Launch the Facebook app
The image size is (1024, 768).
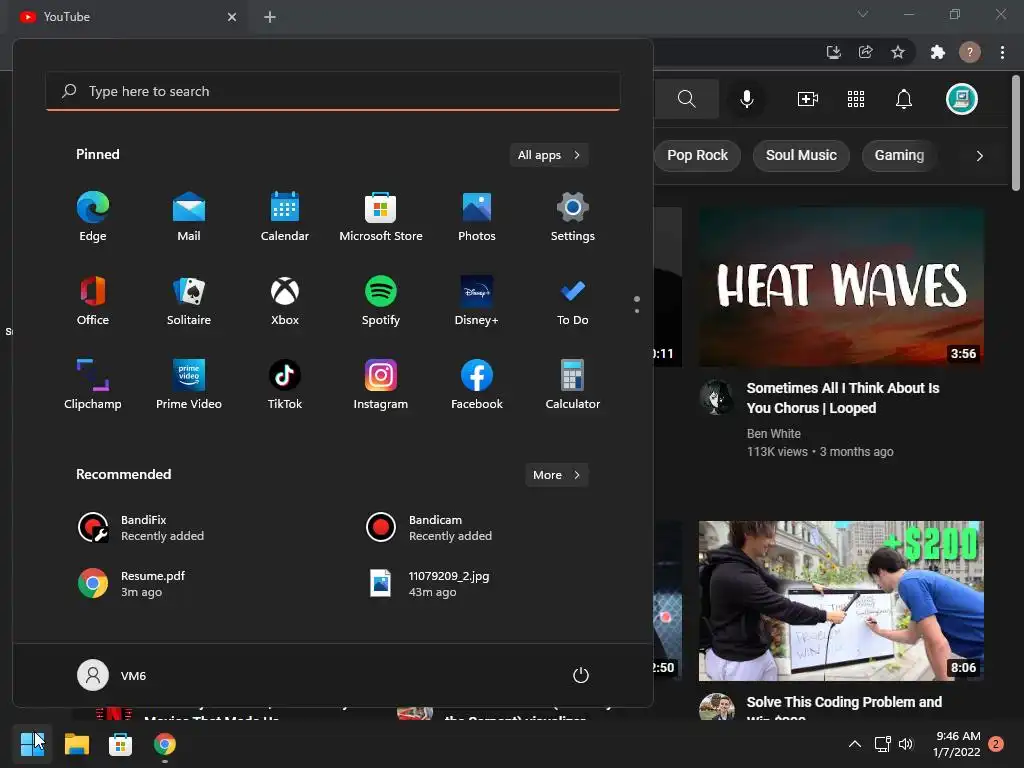477,385
